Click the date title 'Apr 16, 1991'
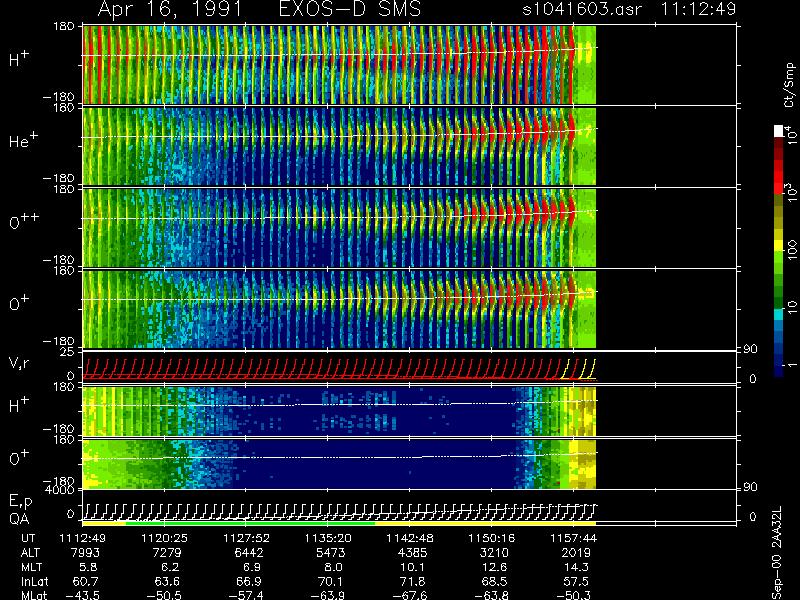The image size is (800, 600). click(169, 10)
